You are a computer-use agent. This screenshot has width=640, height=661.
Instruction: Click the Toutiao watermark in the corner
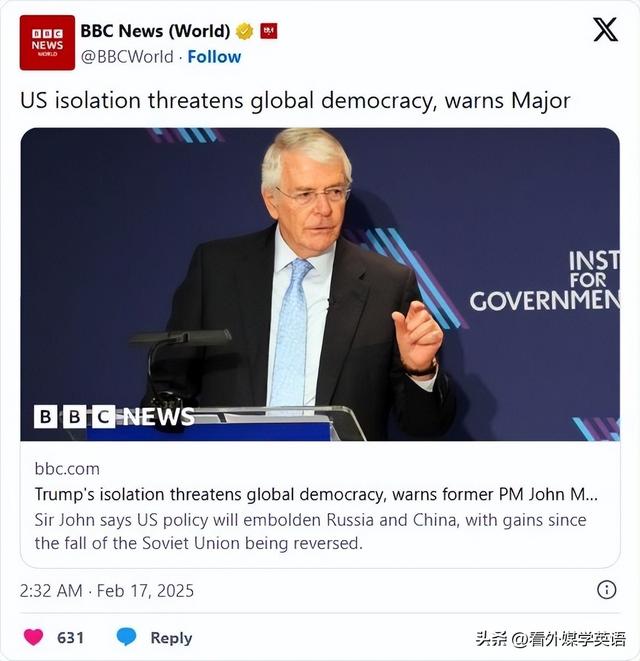point(551,639)
